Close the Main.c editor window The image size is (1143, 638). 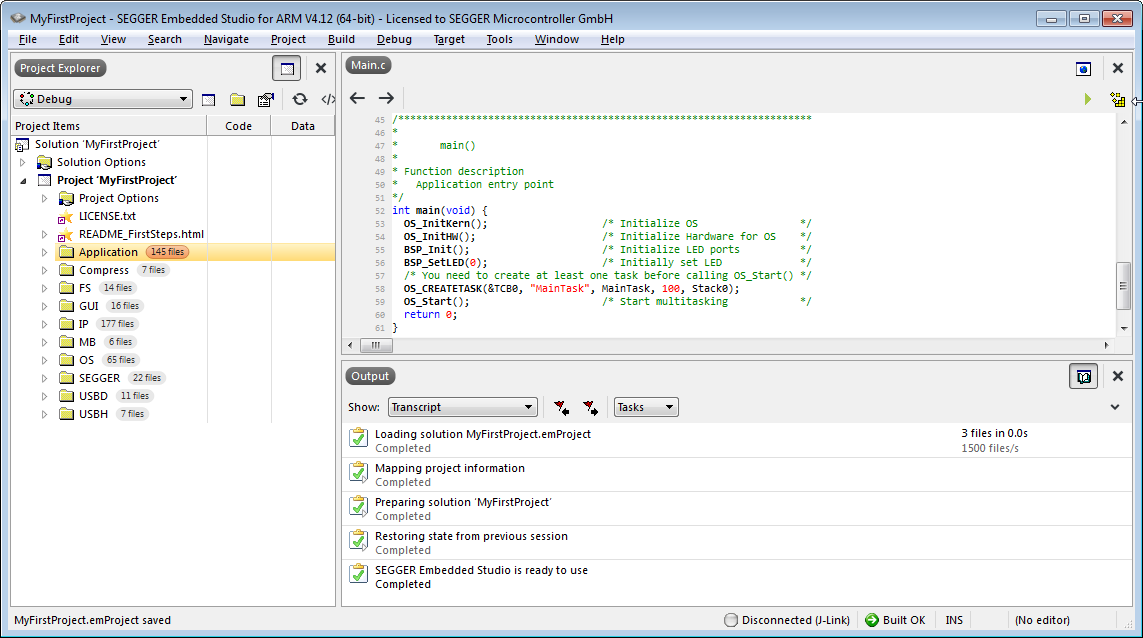click(1118, 68)
